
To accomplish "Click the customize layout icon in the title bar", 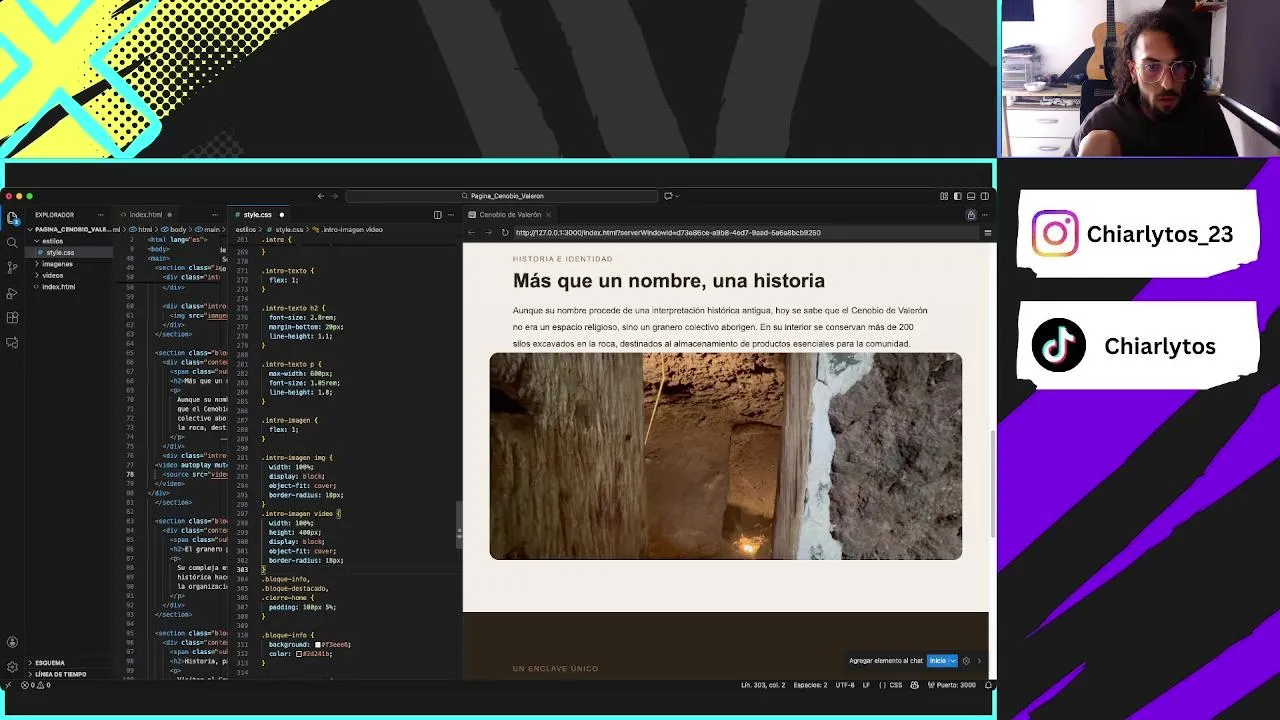I will point(943,196).
